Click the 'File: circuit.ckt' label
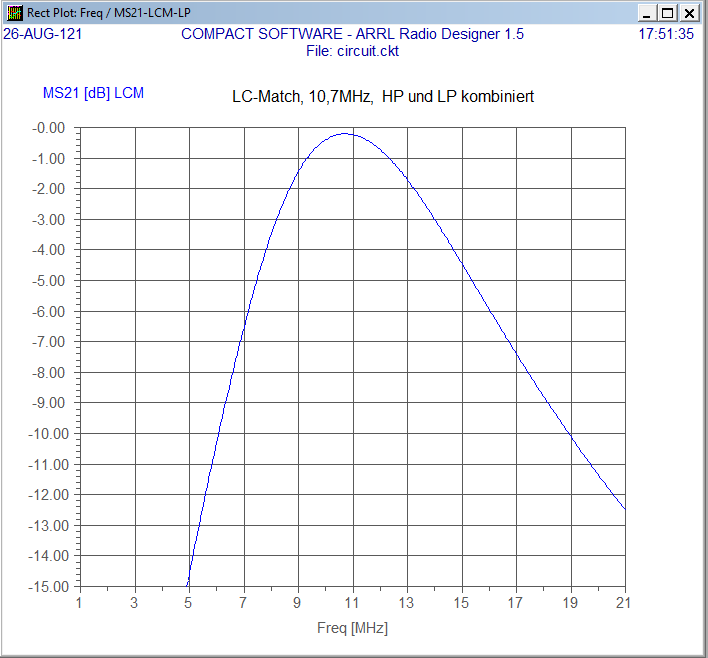The height and width of the screenshot is (658, 708). [352, 51]
